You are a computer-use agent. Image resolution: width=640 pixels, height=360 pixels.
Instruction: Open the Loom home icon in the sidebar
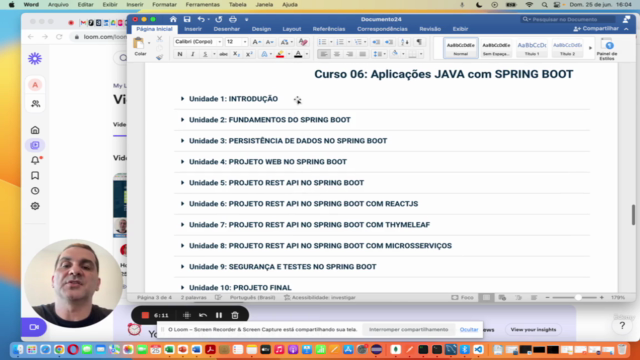(x=35, y=130)
